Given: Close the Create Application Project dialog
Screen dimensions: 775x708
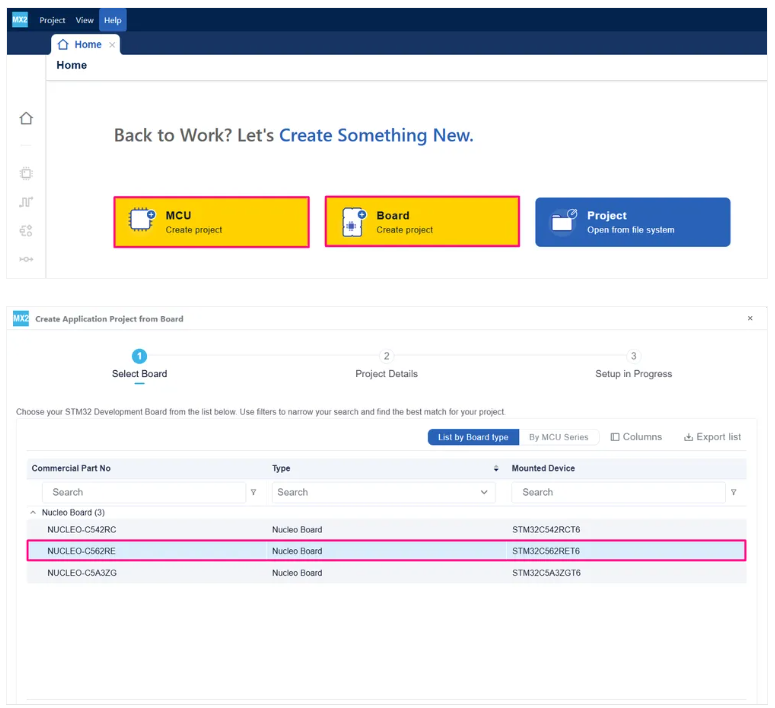Looking at the screenshot, I should [750, 318].
